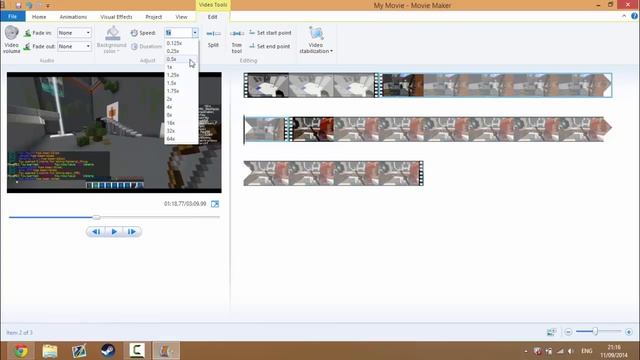
Task: Switch to the Project tab
Action: [x=153, y=17]
